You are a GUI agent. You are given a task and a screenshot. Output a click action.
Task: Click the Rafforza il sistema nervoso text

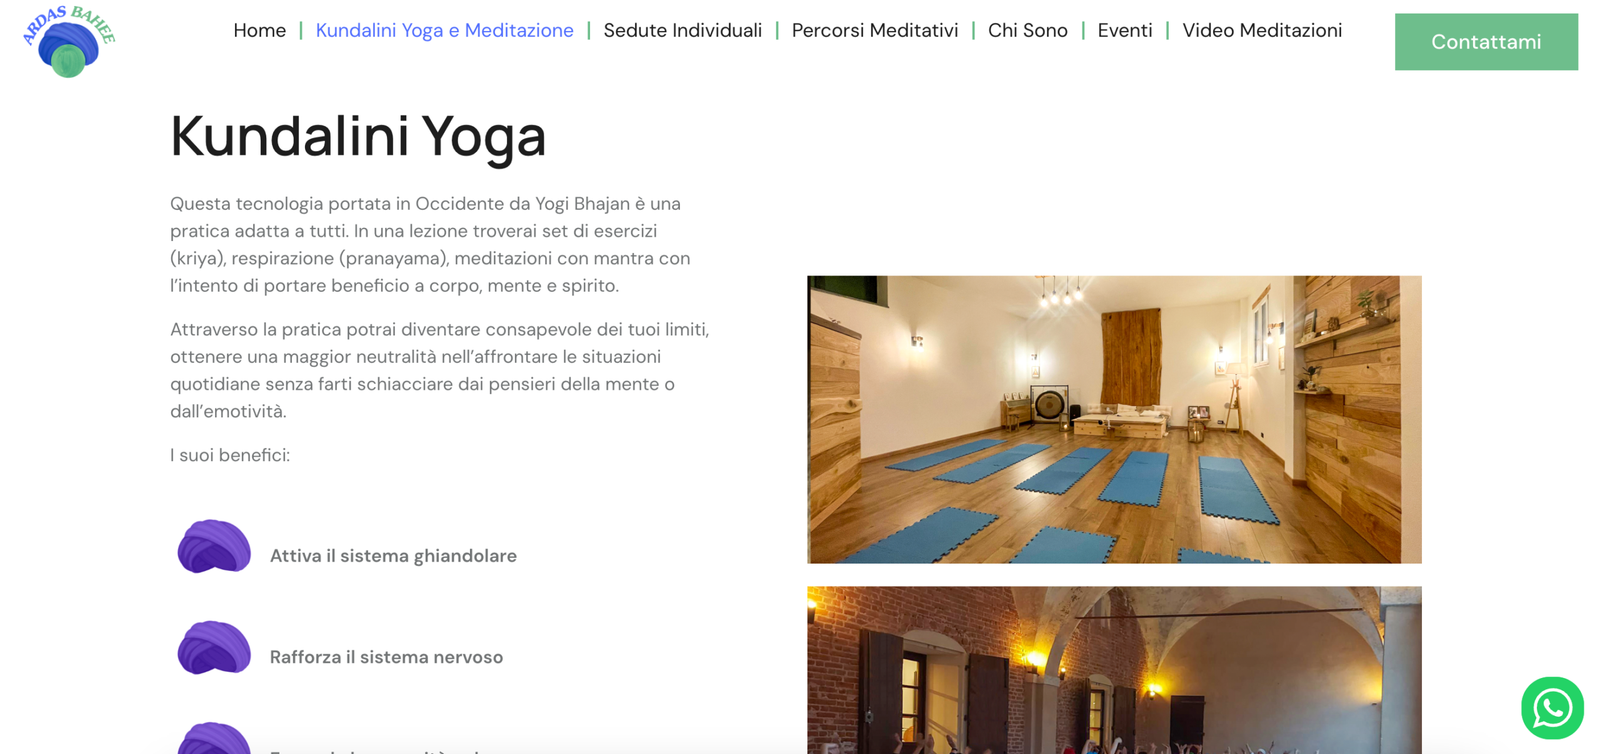386,657
